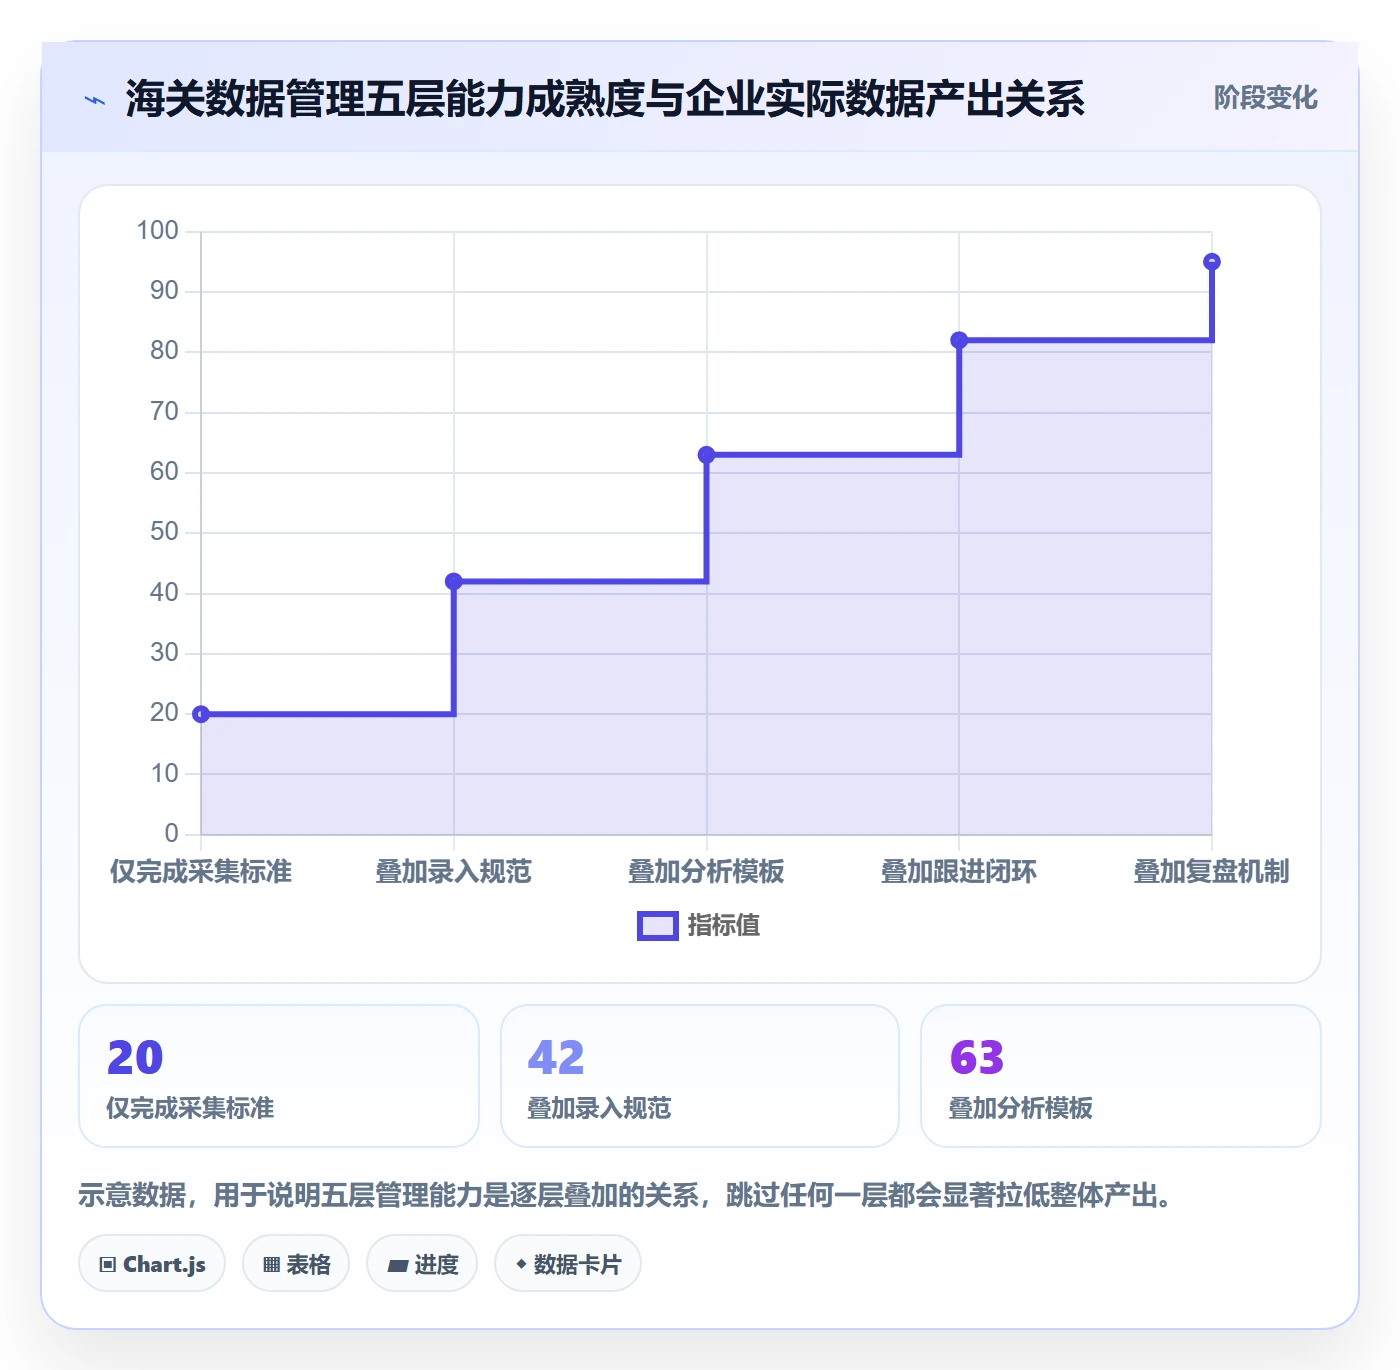Select the data point at 叠加录入规范
The width and height of the screenshot is (1400, 1370).
pos(454,581)
